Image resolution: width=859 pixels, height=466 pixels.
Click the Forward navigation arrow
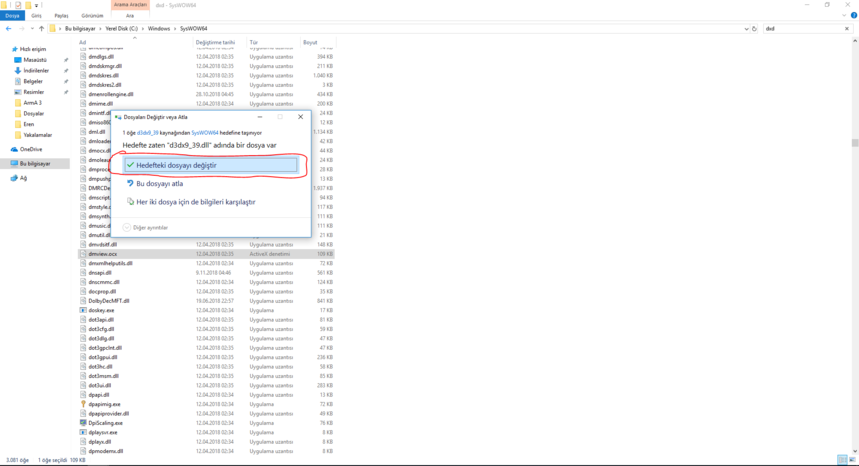click(21, 28)
